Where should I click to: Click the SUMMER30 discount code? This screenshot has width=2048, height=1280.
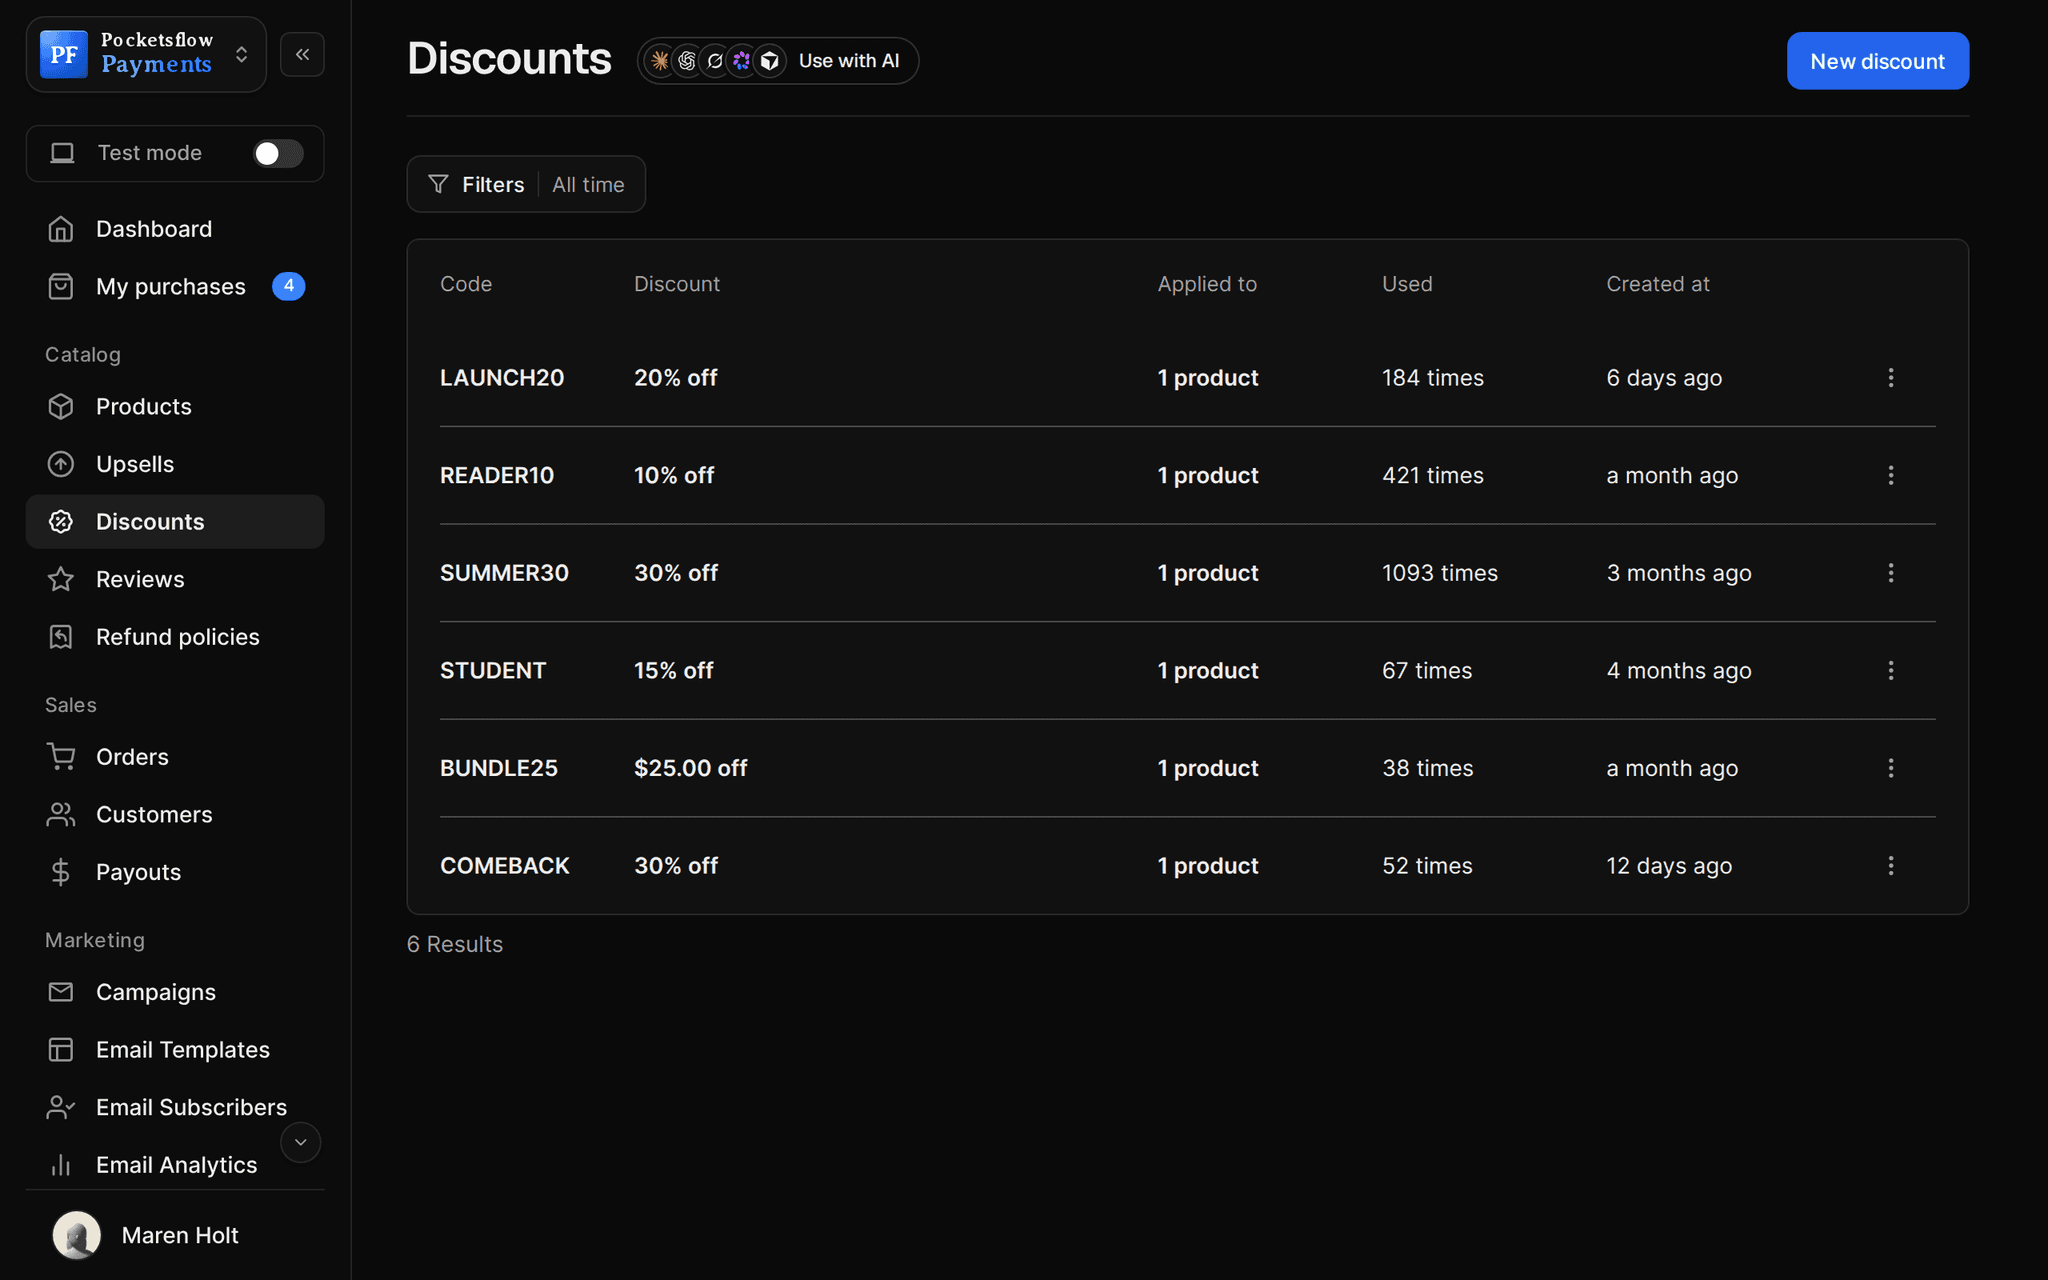click(x=504, y=573)
